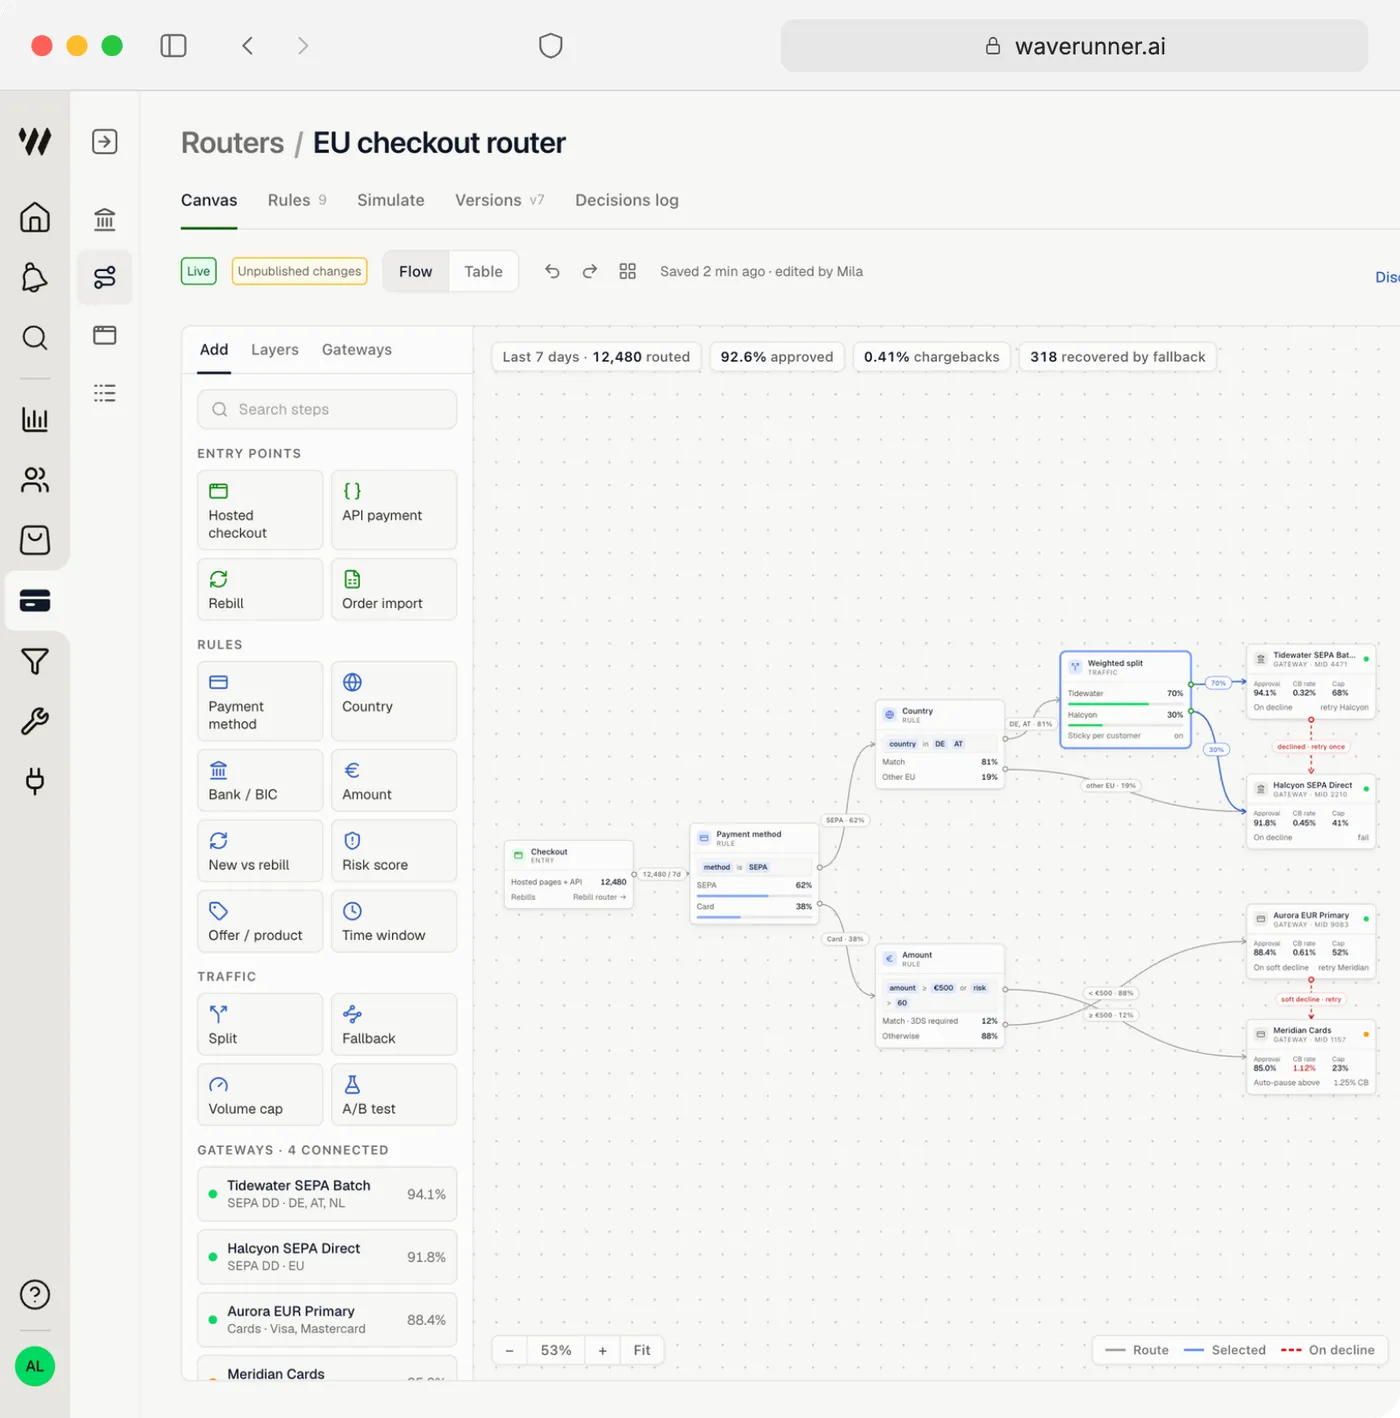This screenshot has height=1418, width=1400.
Task: Add an API payment entry point
Action: [x=394, y=510]
